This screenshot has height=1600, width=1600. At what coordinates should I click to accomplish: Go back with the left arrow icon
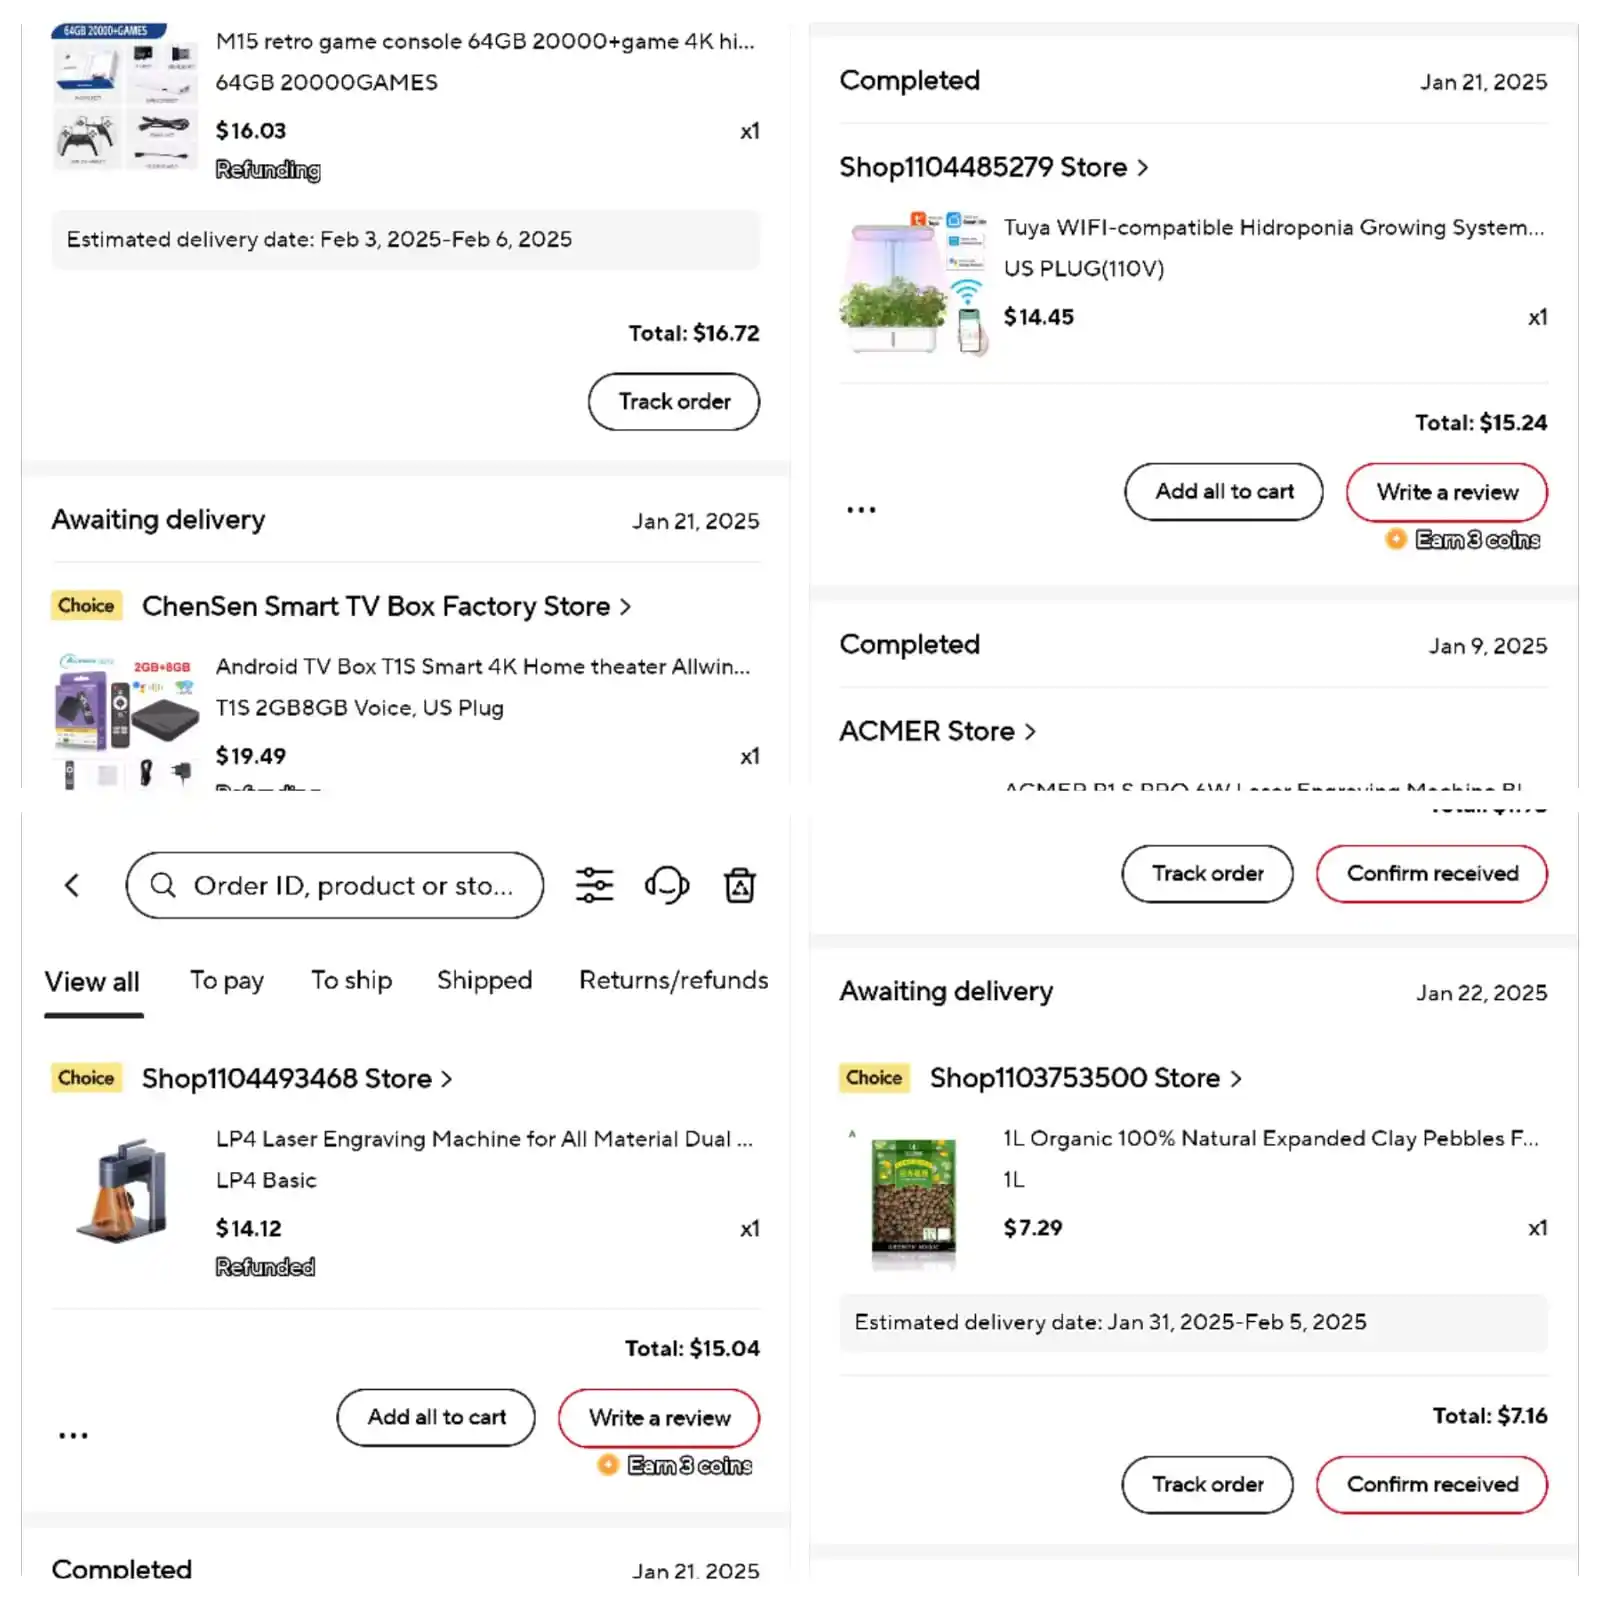(72, 885)
